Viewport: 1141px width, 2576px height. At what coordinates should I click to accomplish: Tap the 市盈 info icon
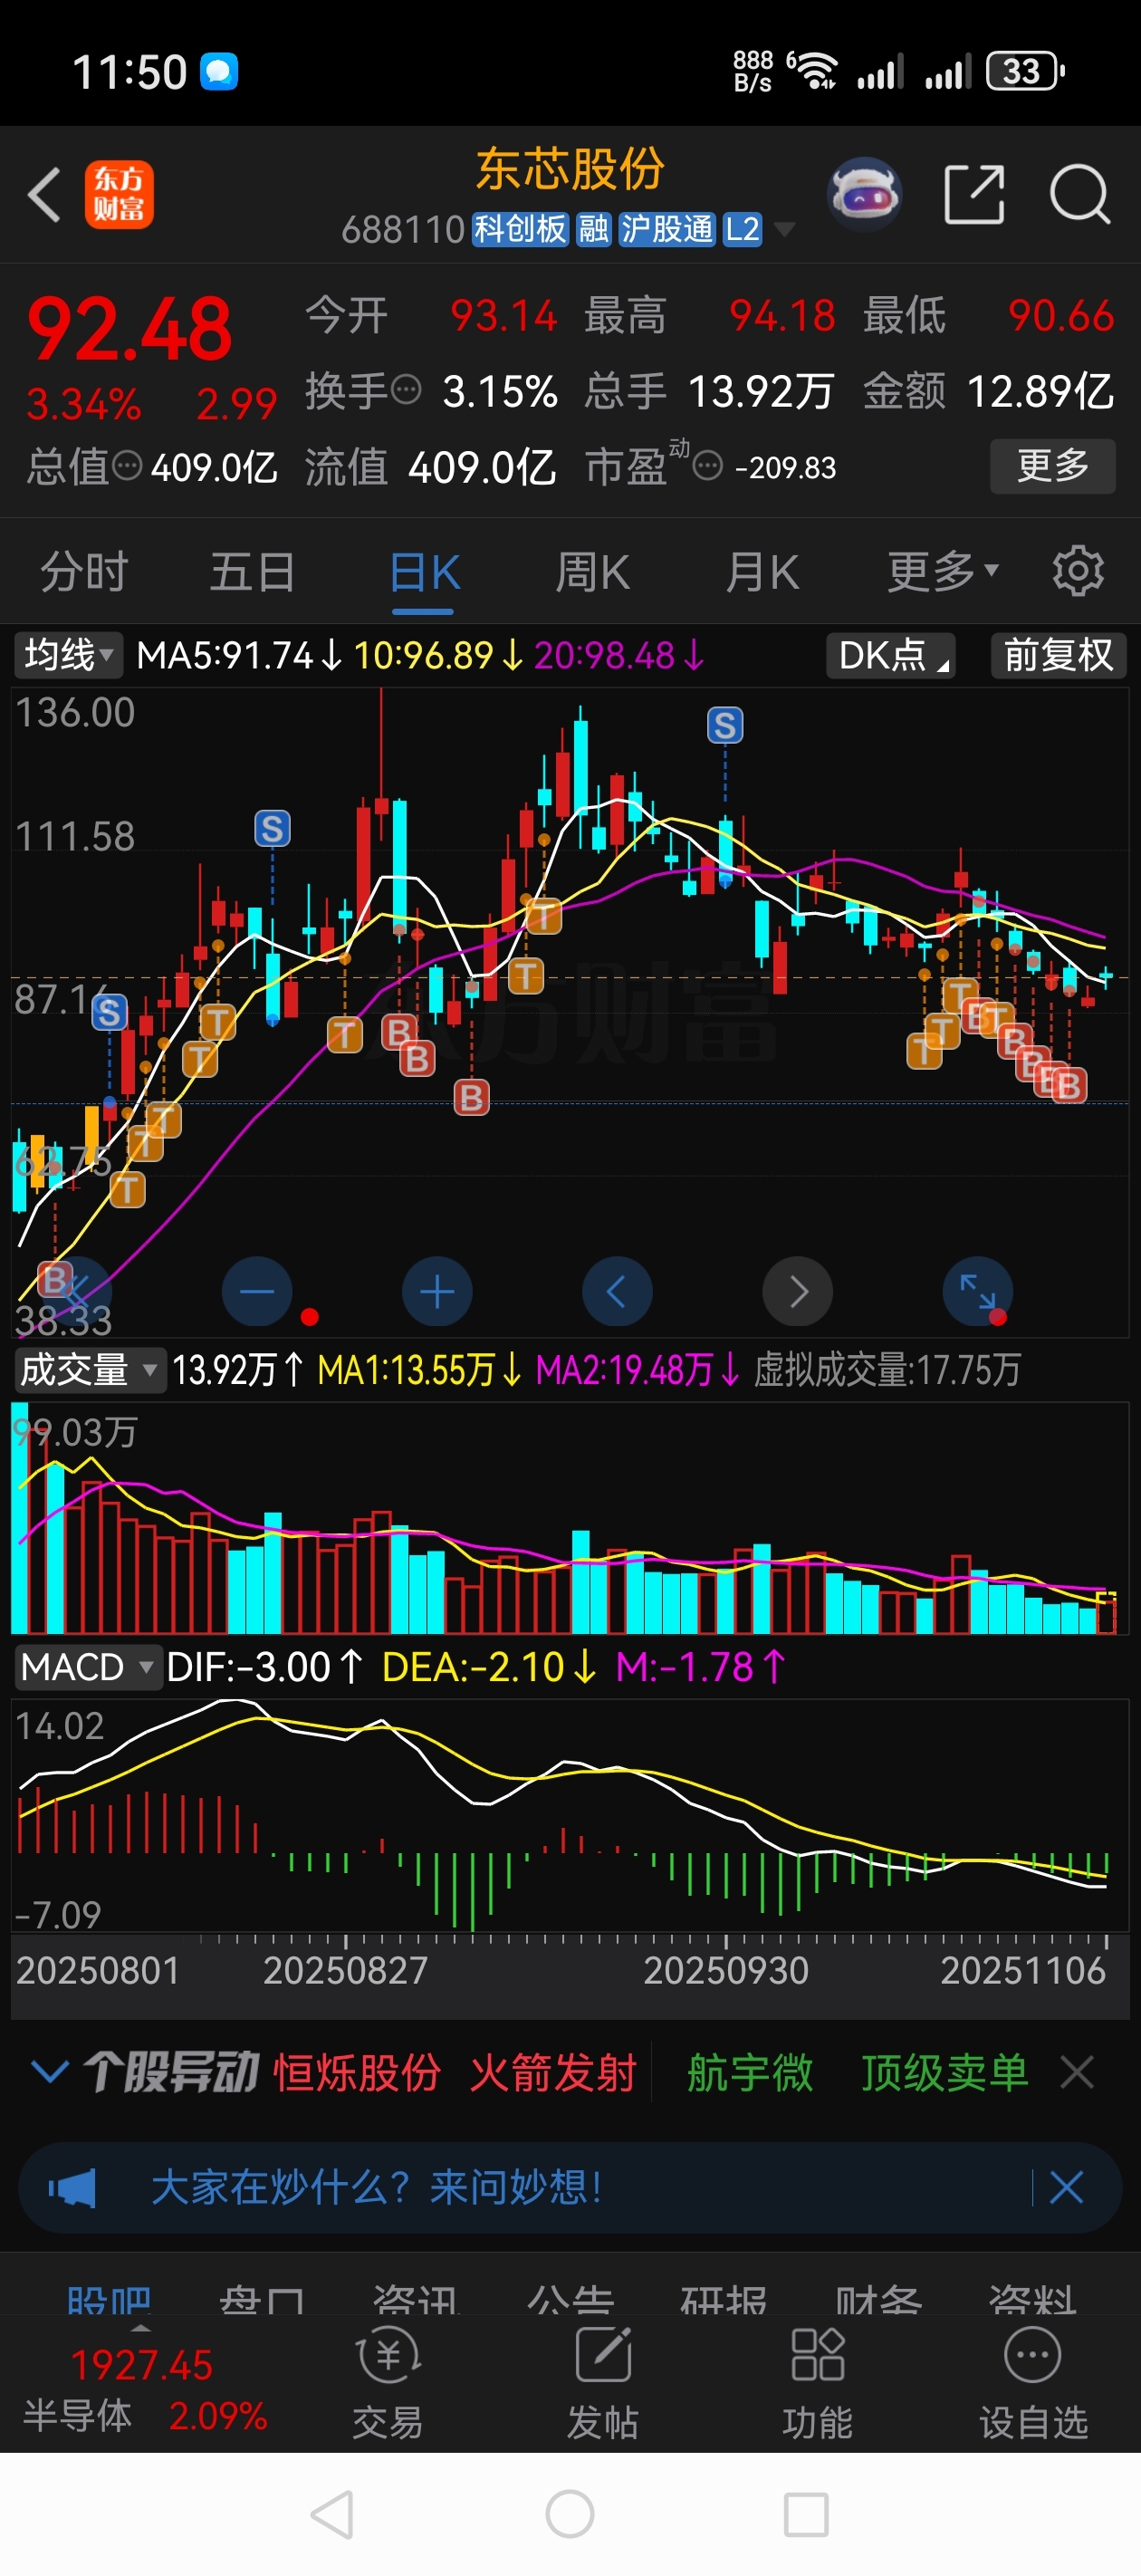(x=707, y=466)
